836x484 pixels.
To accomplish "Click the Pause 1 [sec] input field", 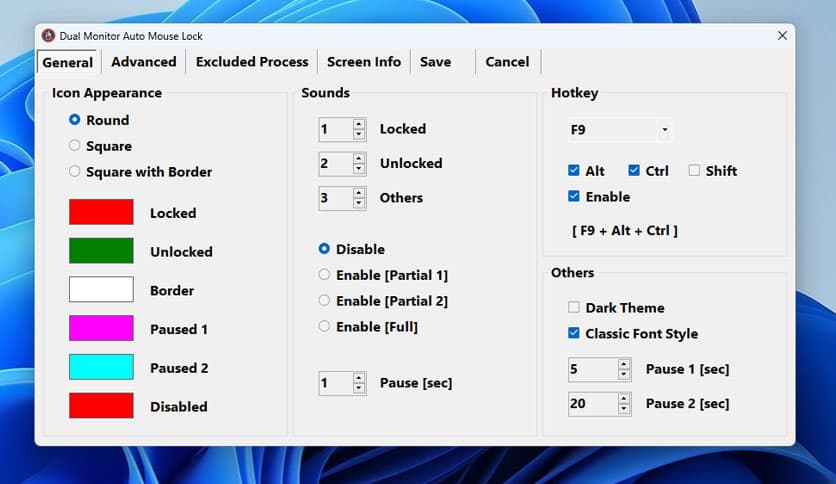I will pos(593,369).
